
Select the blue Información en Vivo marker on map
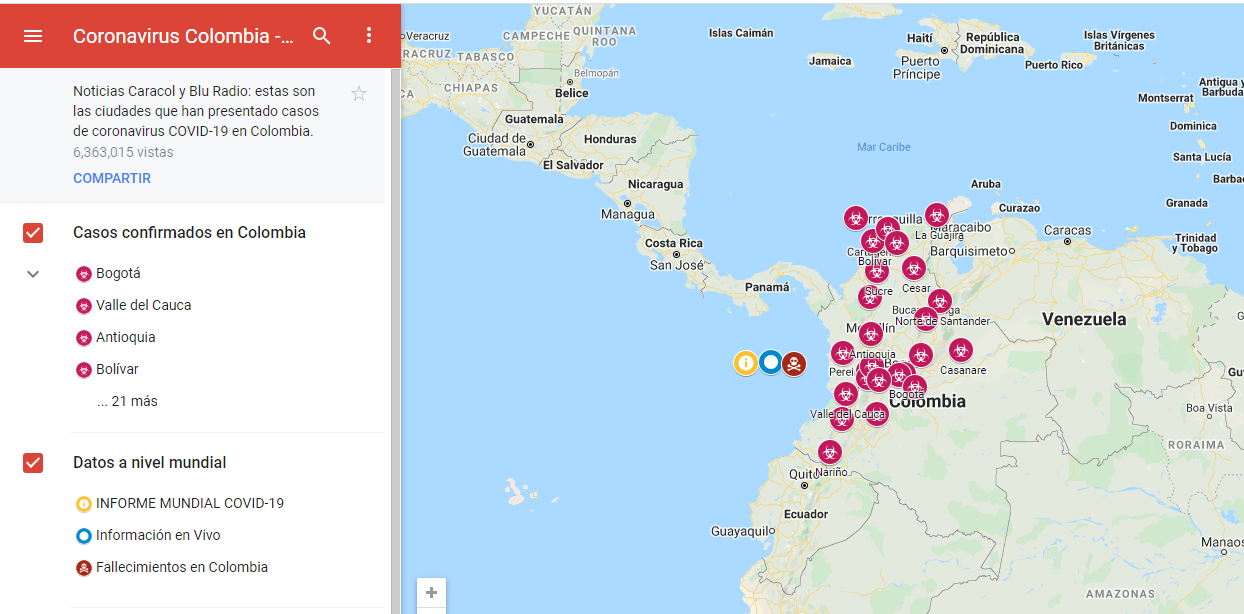pyautogui.click(x=770, y=363)
